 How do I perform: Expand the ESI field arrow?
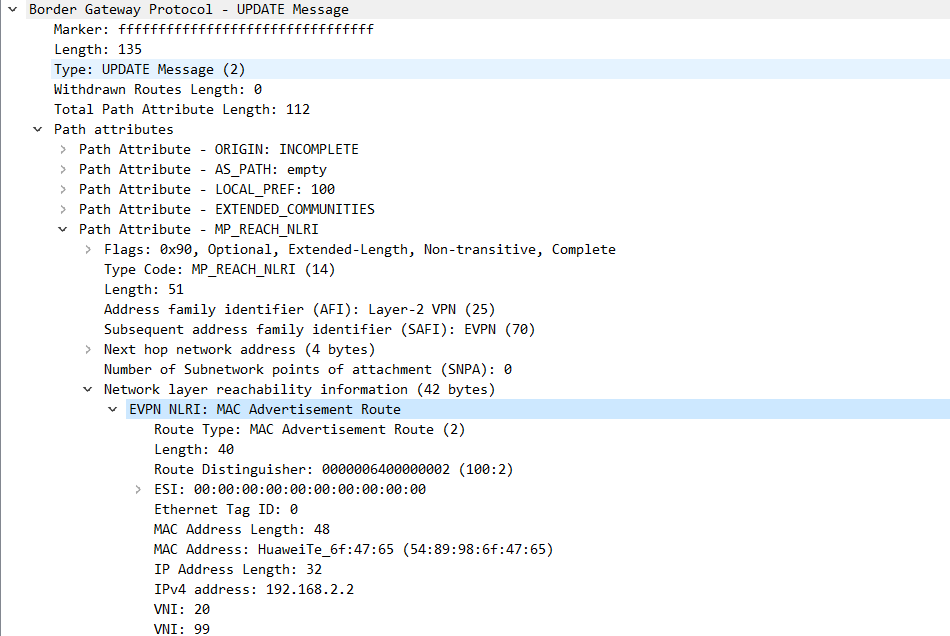[137, 489]
